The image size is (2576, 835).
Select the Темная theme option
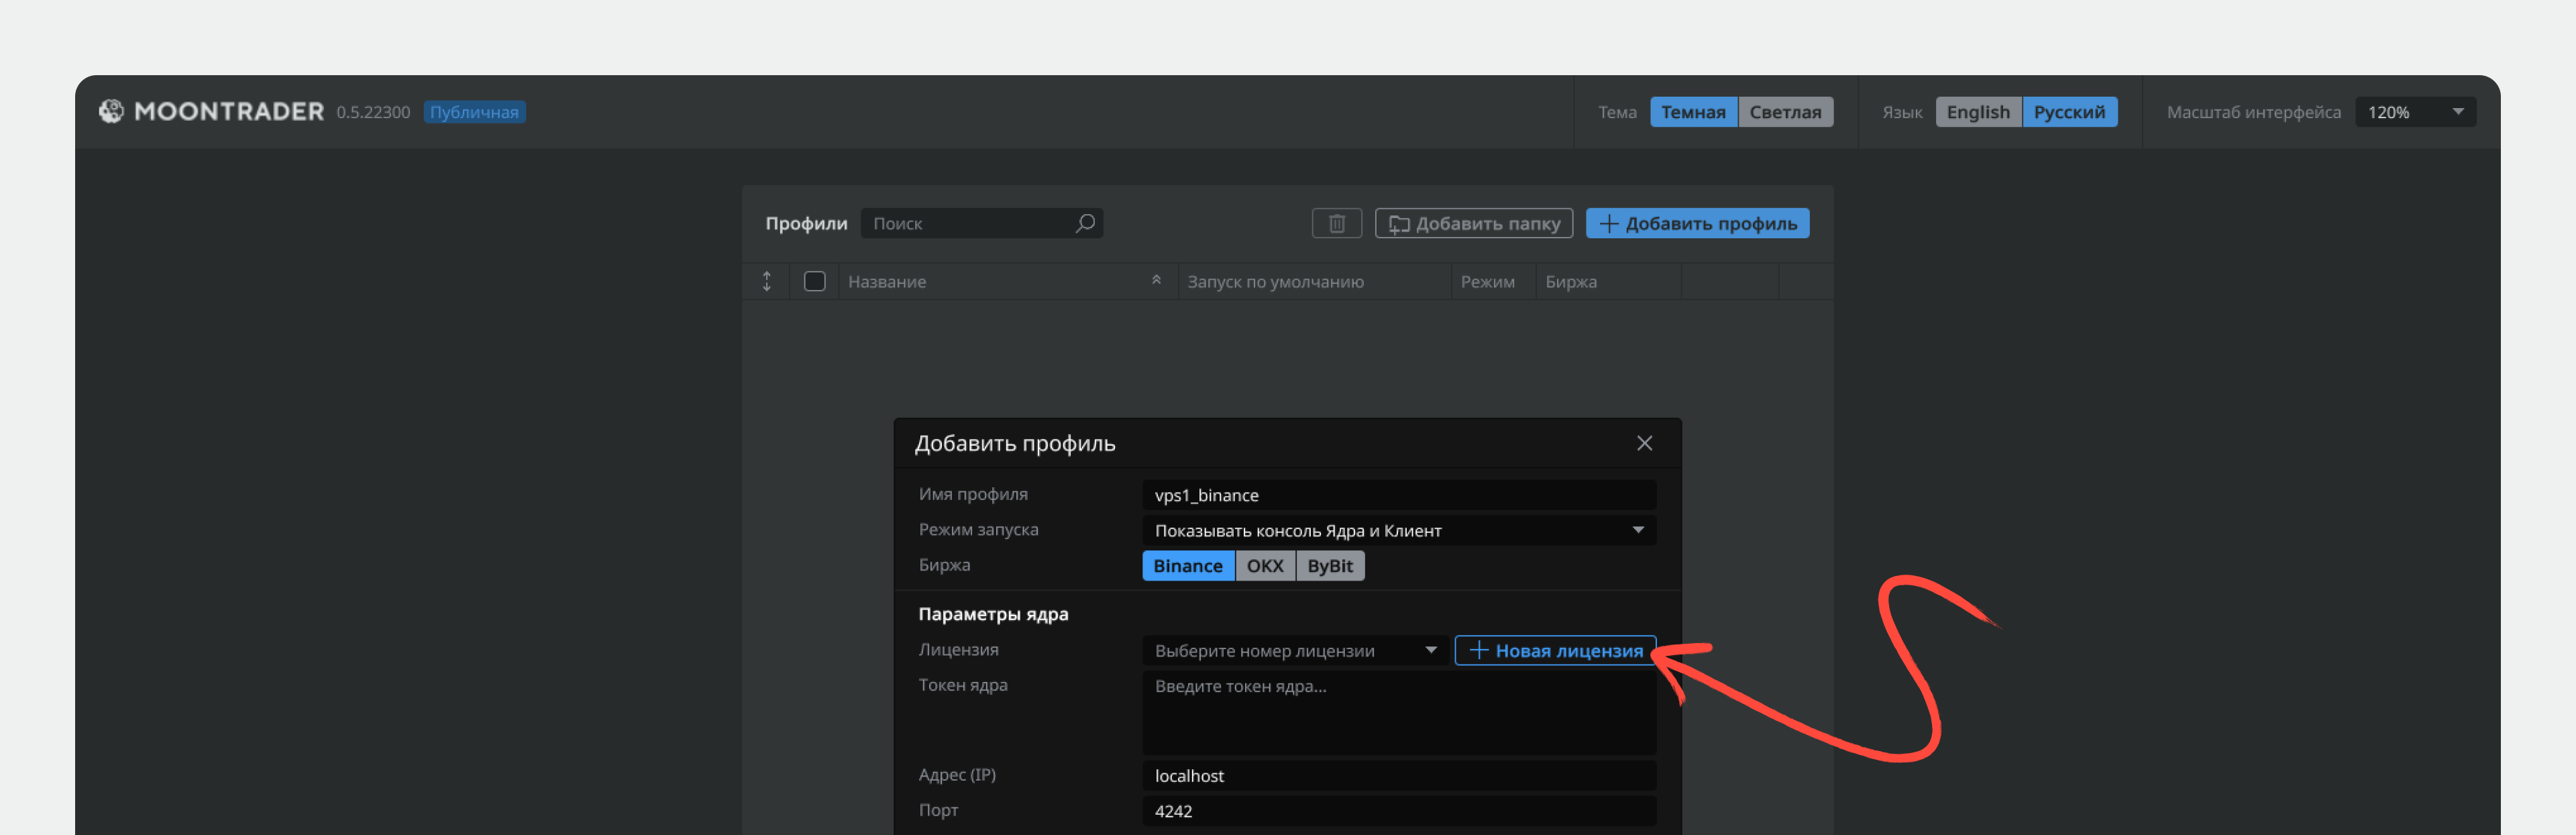click(x=1693, y=112)
